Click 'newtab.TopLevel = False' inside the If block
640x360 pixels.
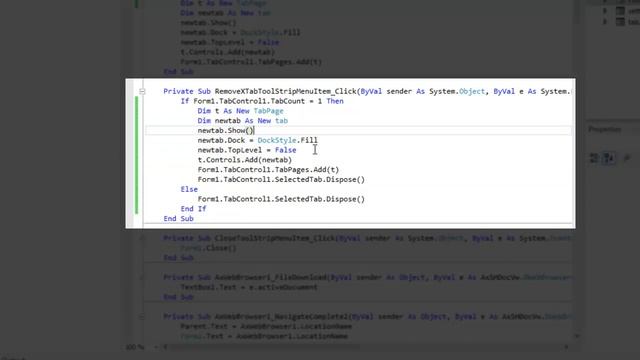(247, 150)
